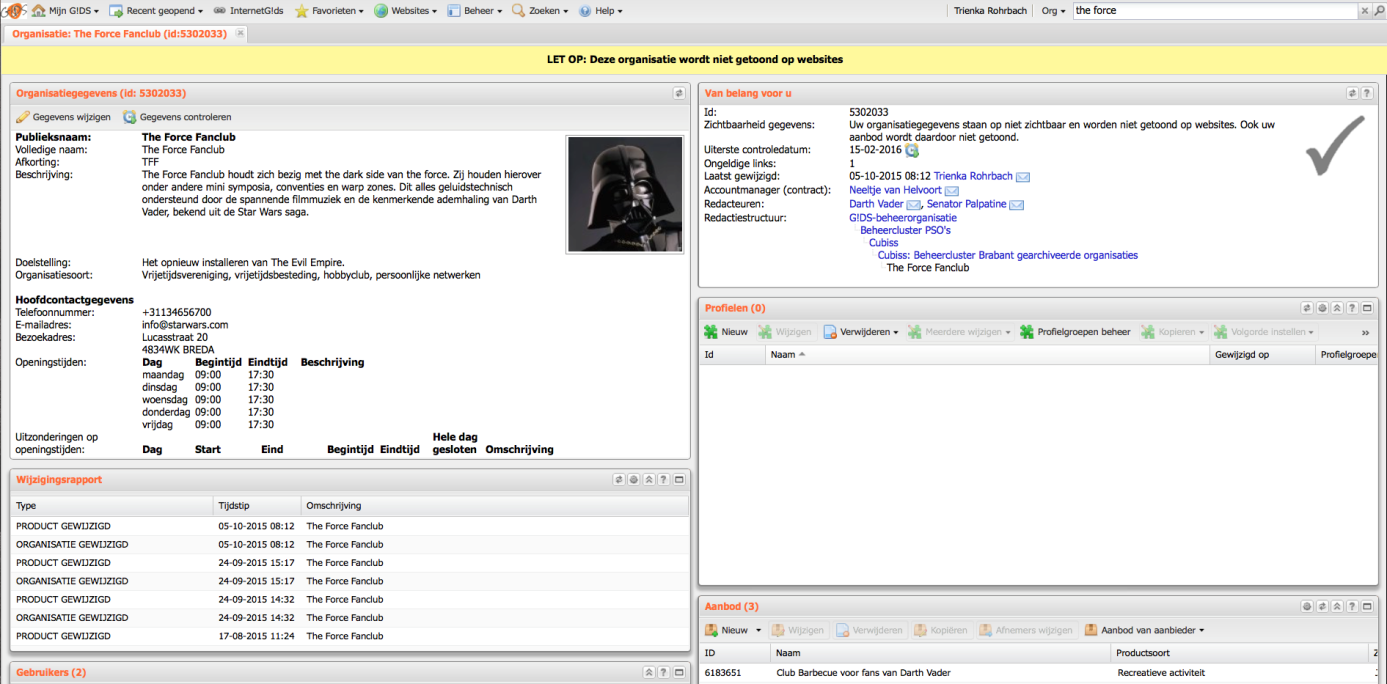This screenshot has height=684, width=1387.
Task: Open the Zoeken dropdown menu
Action: pos(540,10)
